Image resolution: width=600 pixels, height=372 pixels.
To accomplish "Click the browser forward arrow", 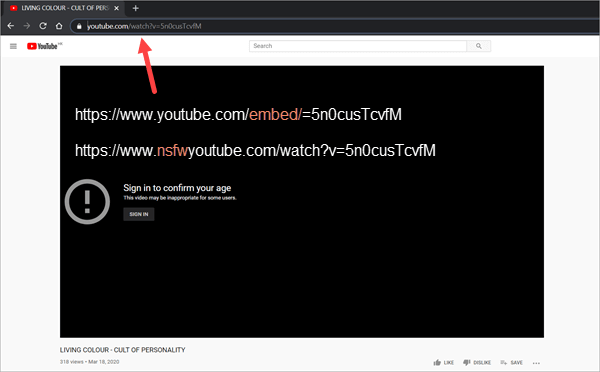I will click(27, 26).
